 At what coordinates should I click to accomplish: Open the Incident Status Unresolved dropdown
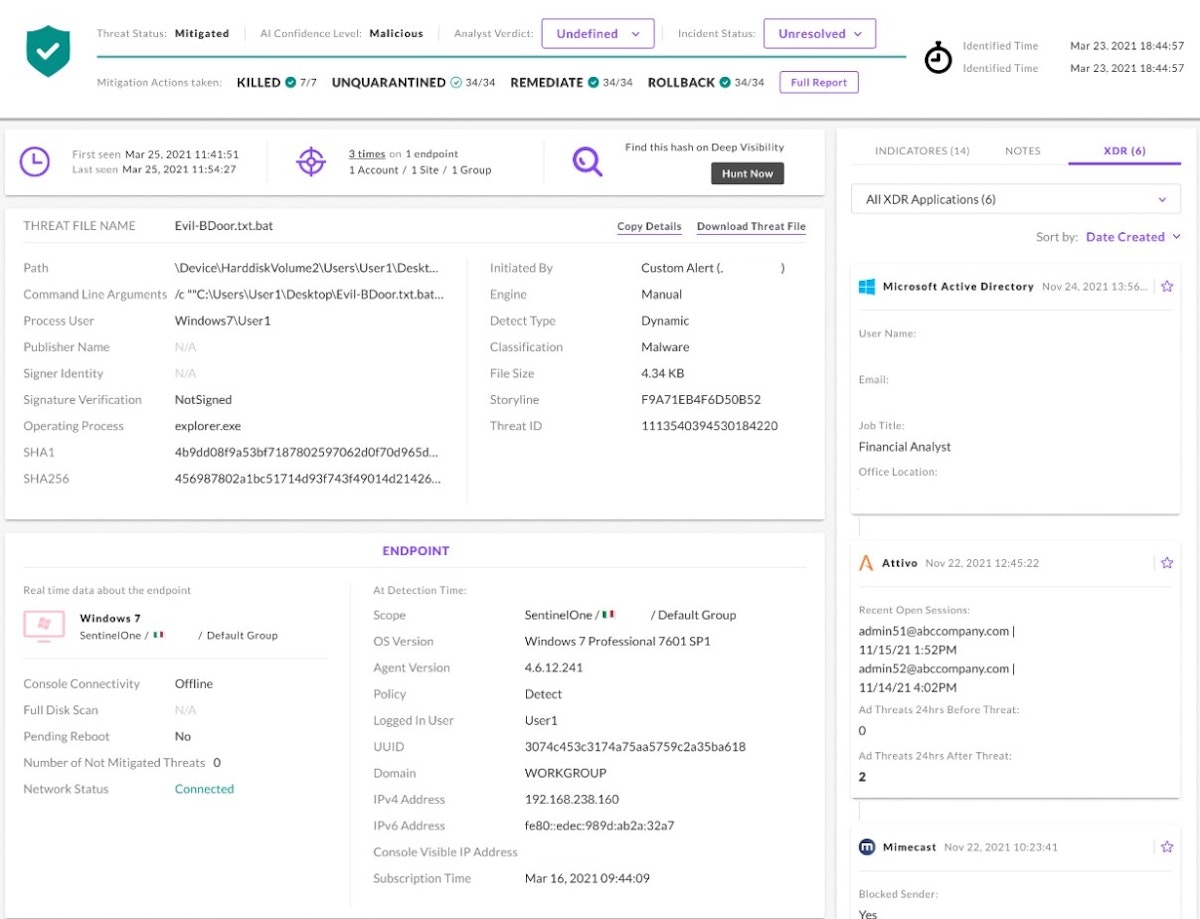click(820, 33)
